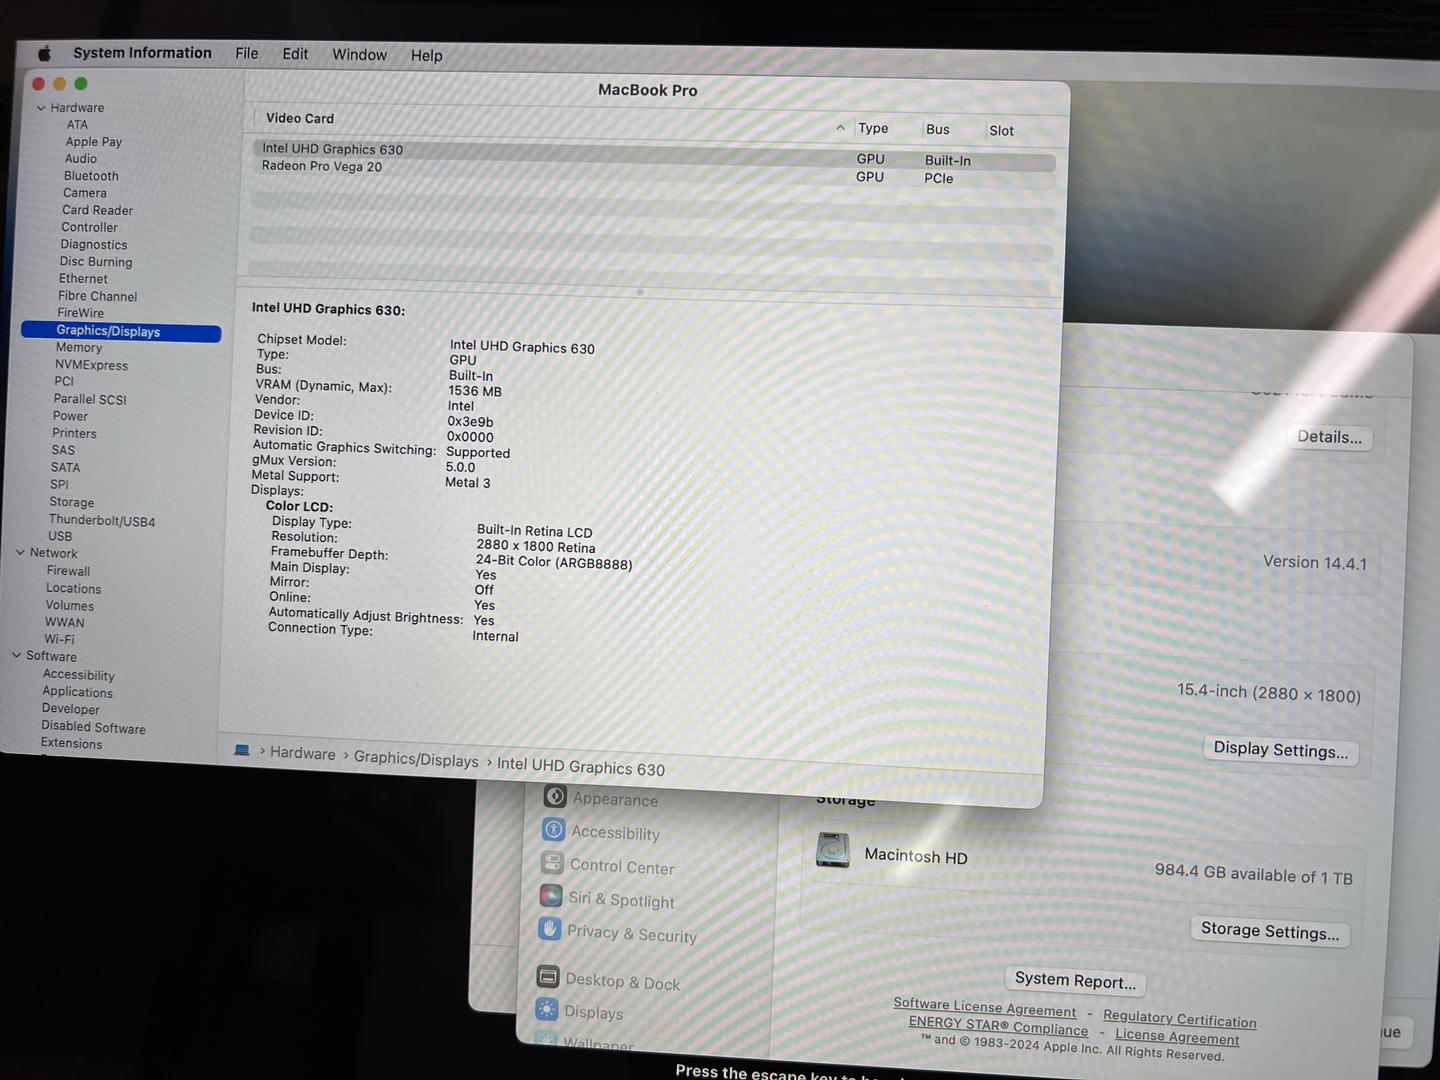This screenshot has width=1440, height=1080.
Task: Select Fibre Channel in sidebar
Action: point(97,296)
